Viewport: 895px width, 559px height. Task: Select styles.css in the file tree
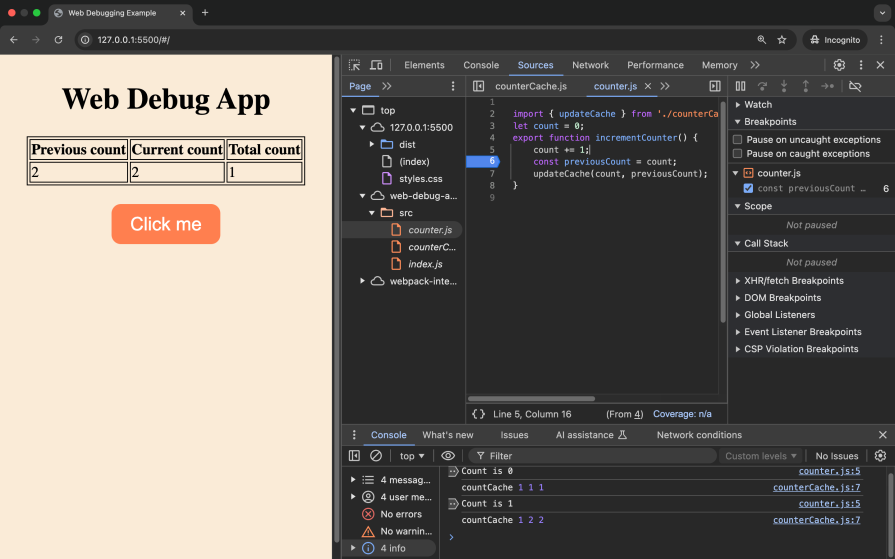tap(421, 179)
